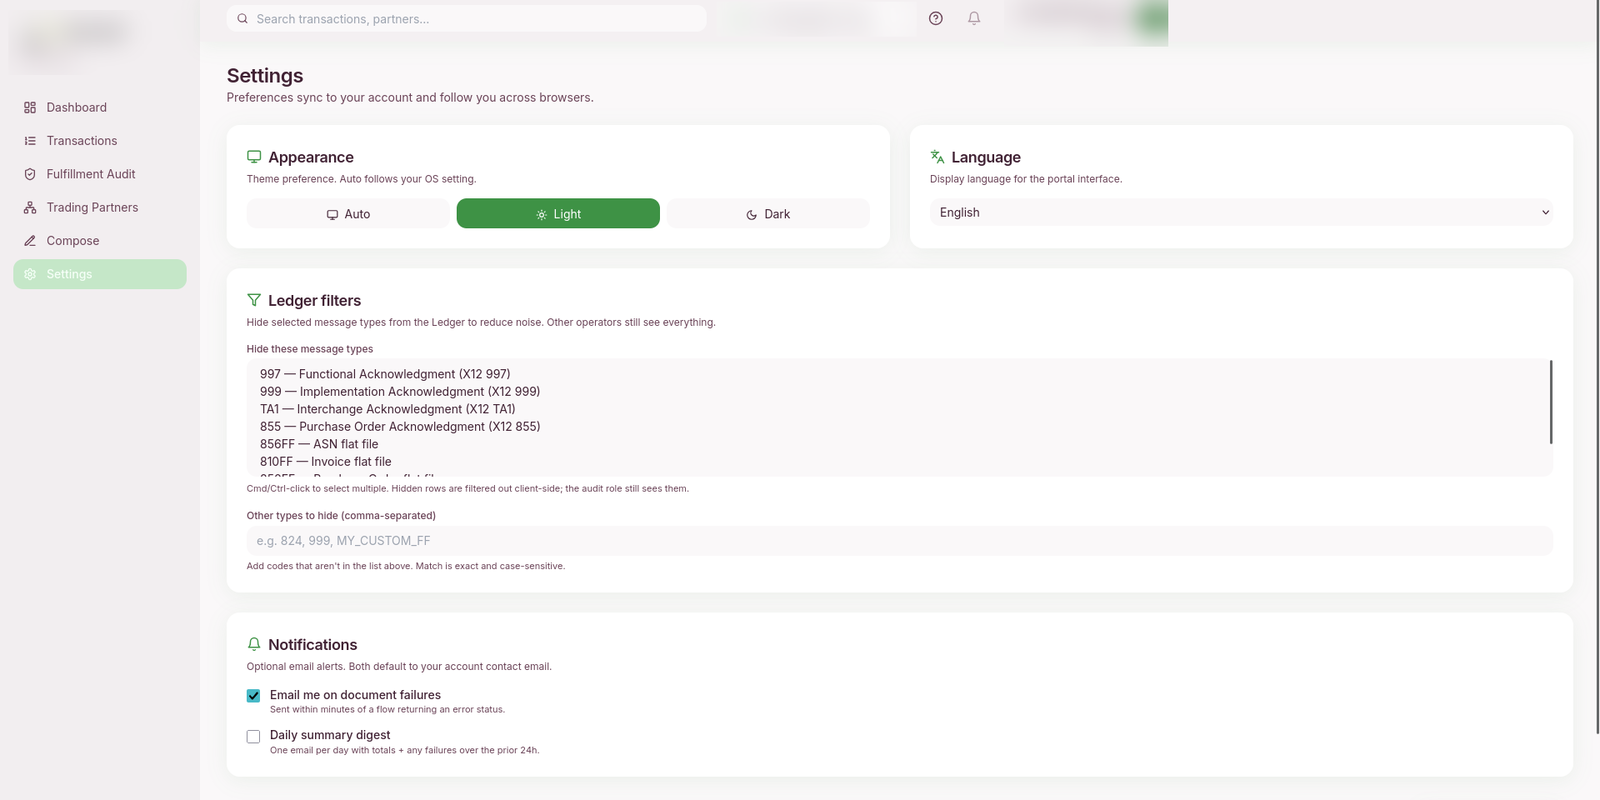Select 856FF — ASN flat file option
The width and height of the screenshot is (1600, 800).
pos(319,444)
